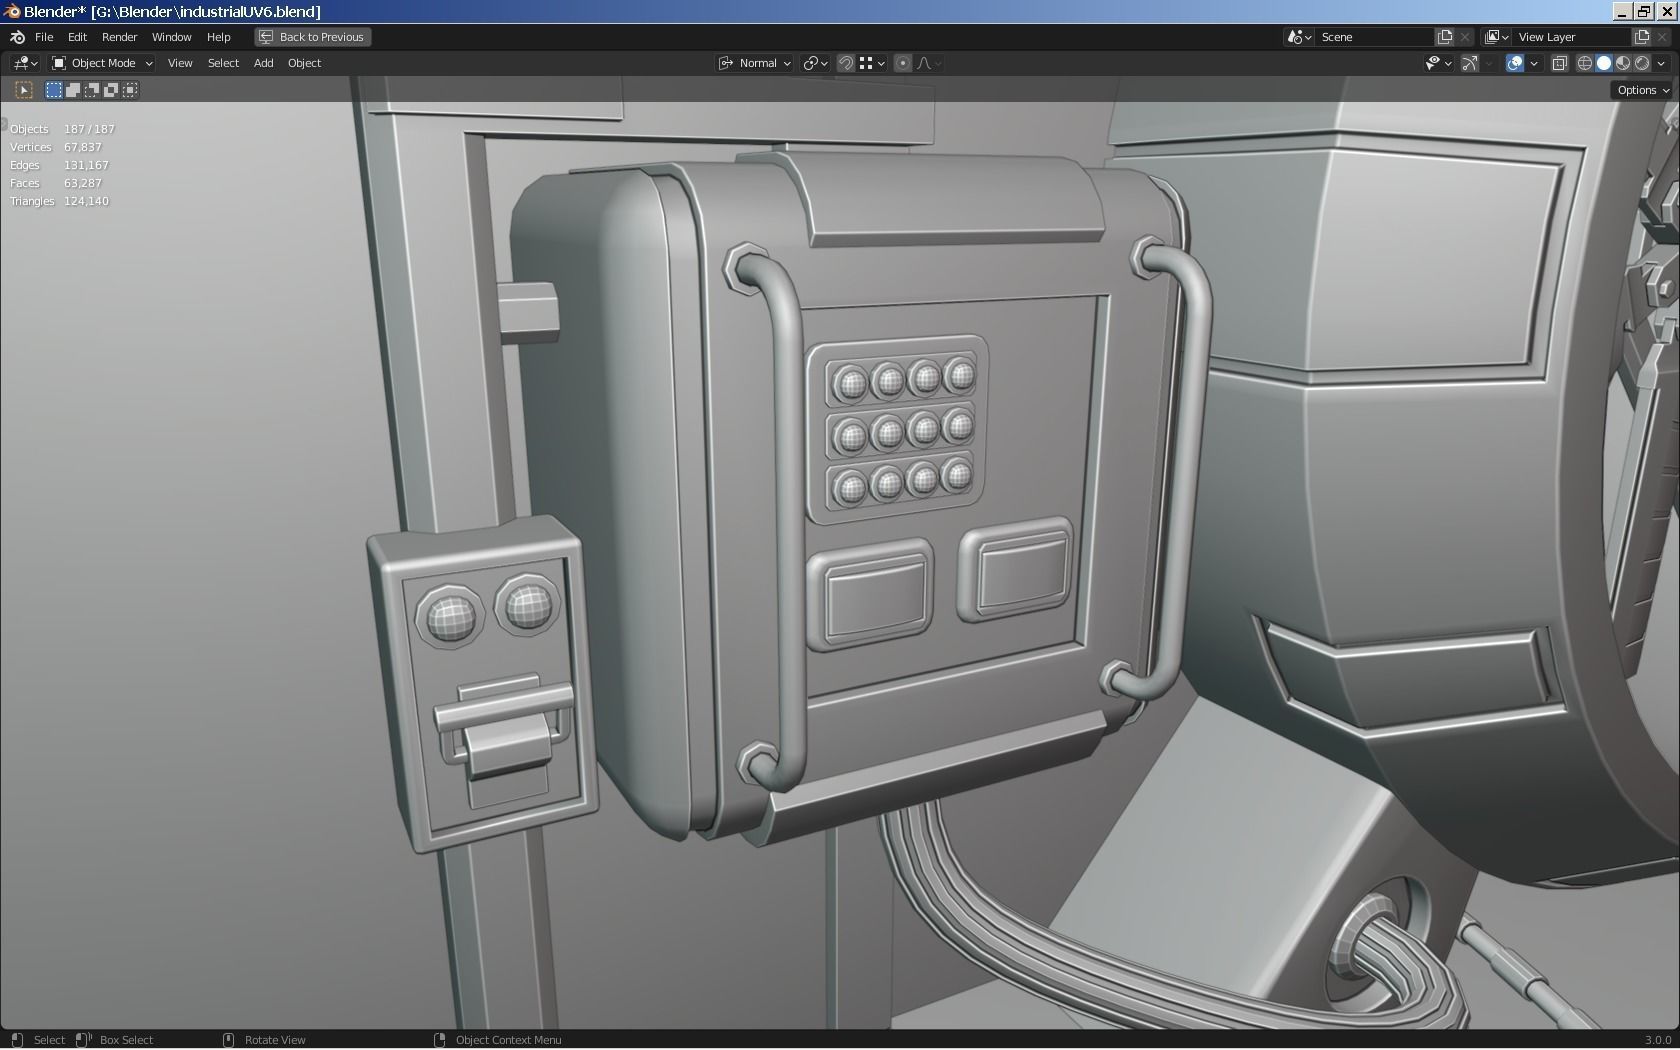Restore down the Blender window

(x=1645, y=12)
